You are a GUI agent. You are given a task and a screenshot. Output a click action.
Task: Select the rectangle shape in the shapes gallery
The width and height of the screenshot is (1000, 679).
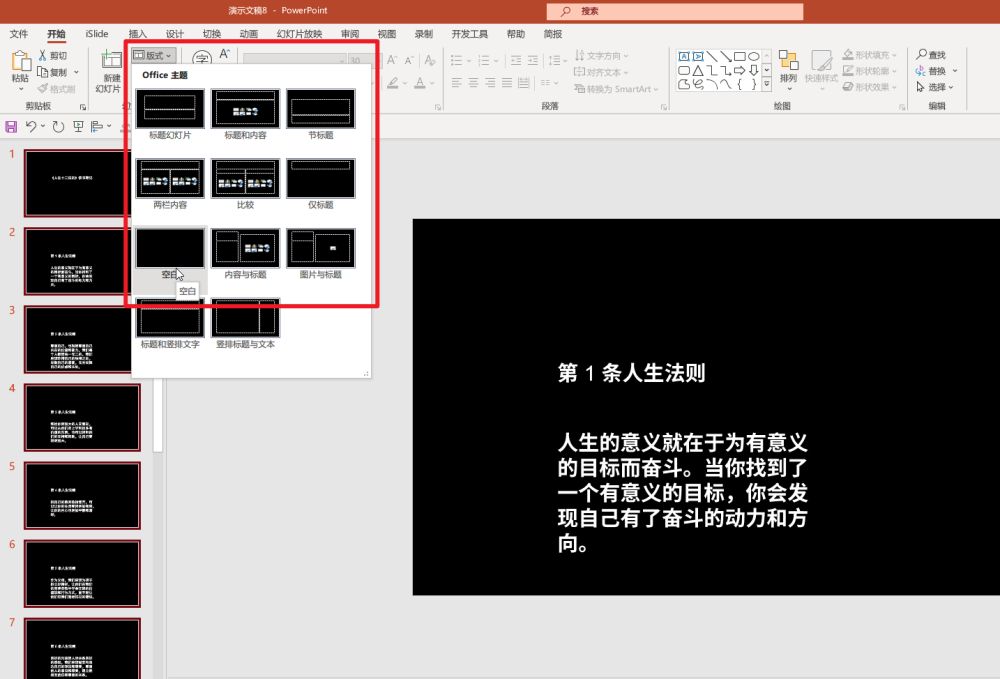pyautogui.click(x=741, y=55)
